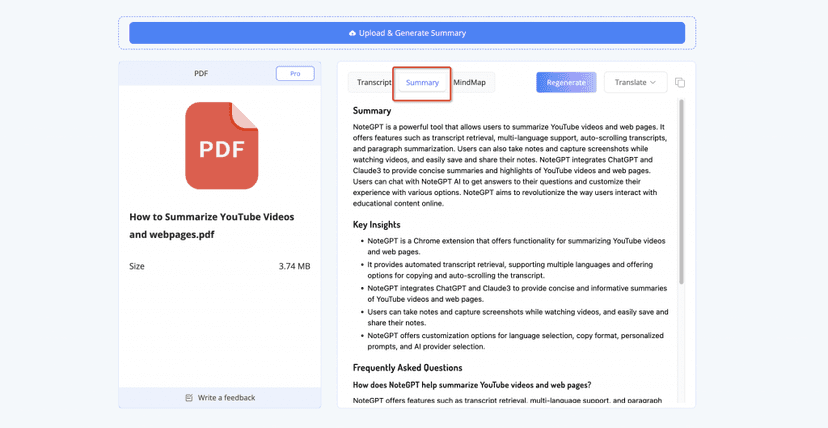Click the 'Users can take notes' bullet
828x428 pixels.
click(518, 317)
